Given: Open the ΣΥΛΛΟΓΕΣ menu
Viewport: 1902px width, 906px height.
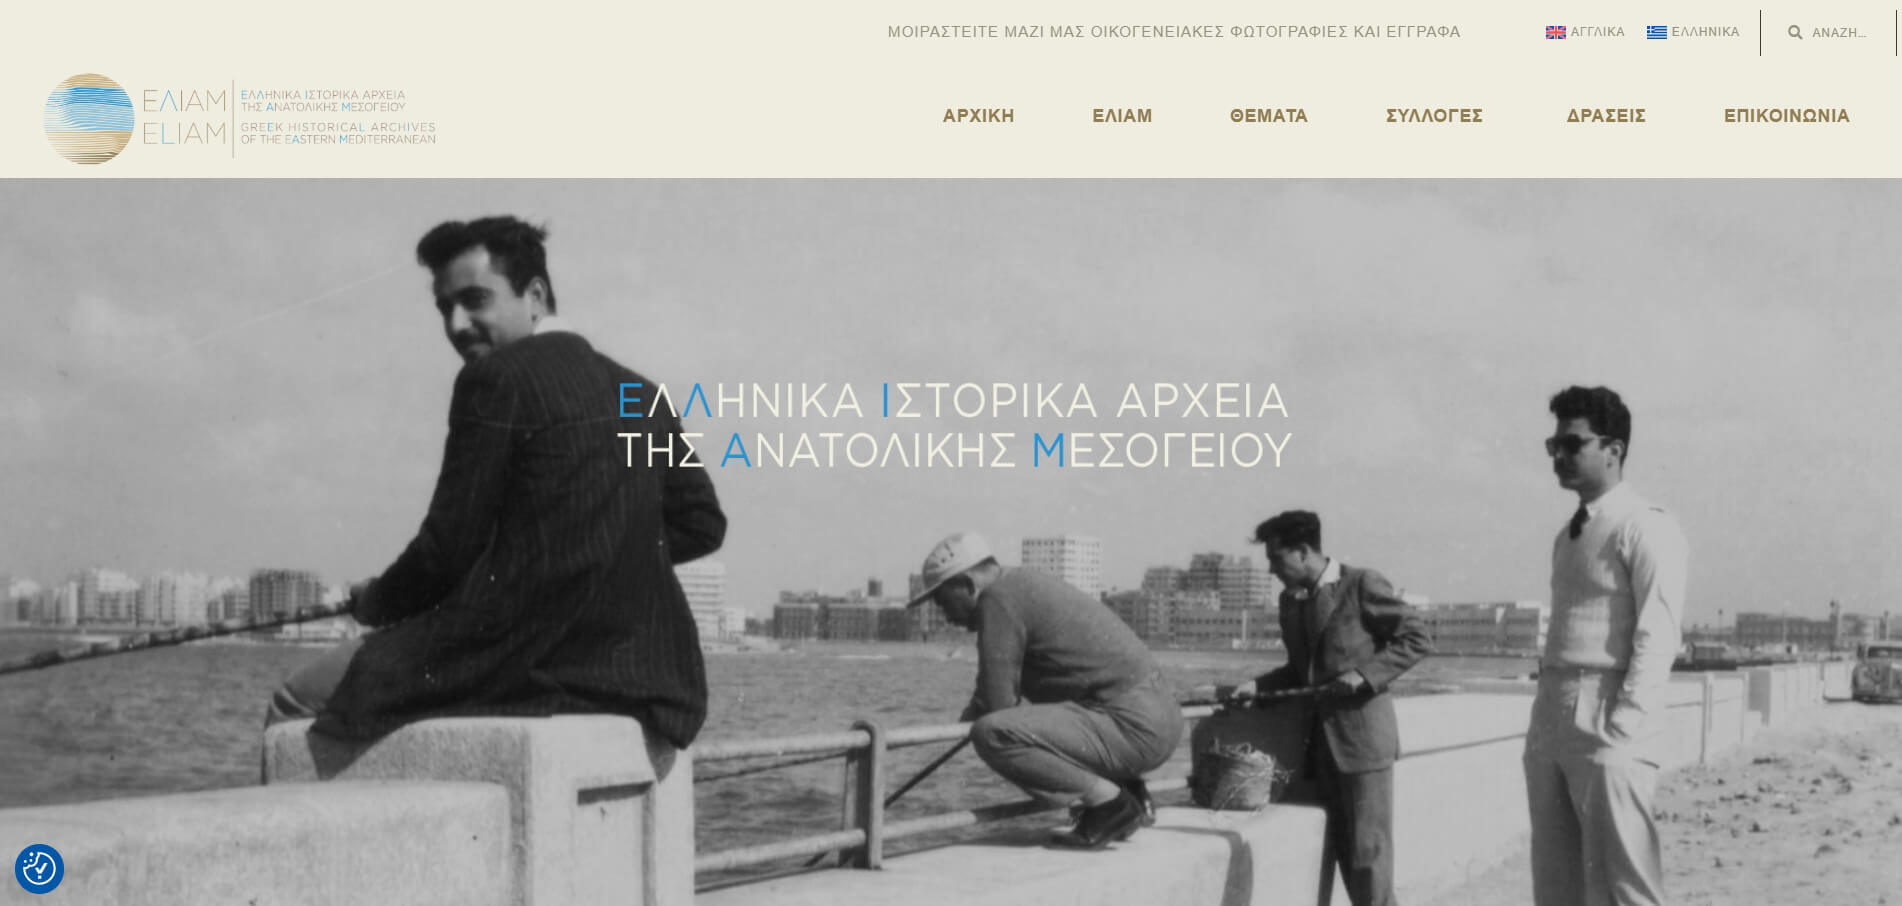Looking at the screenshot, I should [x=1434, y=116].
